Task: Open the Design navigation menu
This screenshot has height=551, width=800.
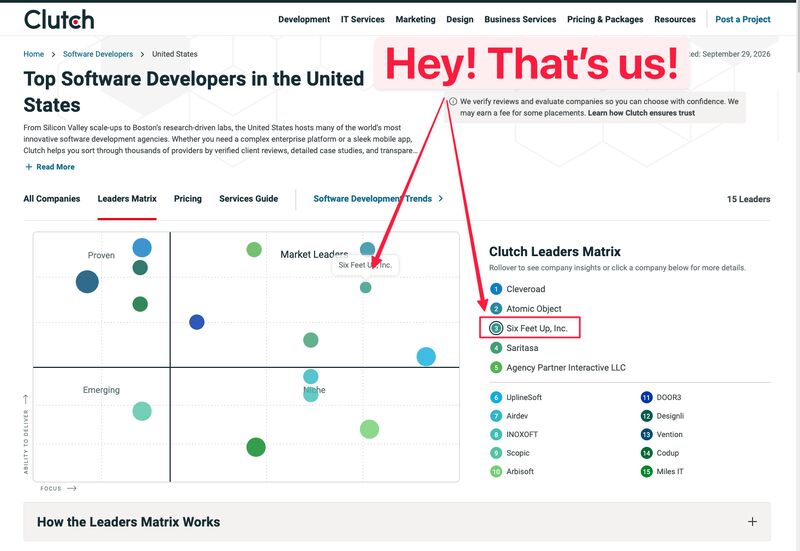Action: click(460, 19)
